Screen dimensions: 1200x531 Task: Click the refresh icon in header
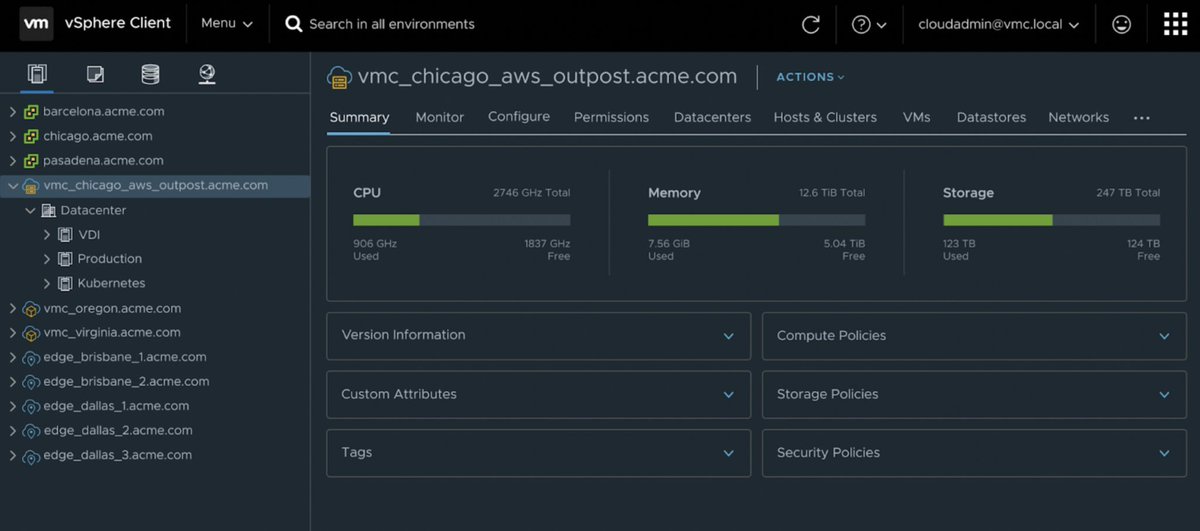click(x=811, y=24)
